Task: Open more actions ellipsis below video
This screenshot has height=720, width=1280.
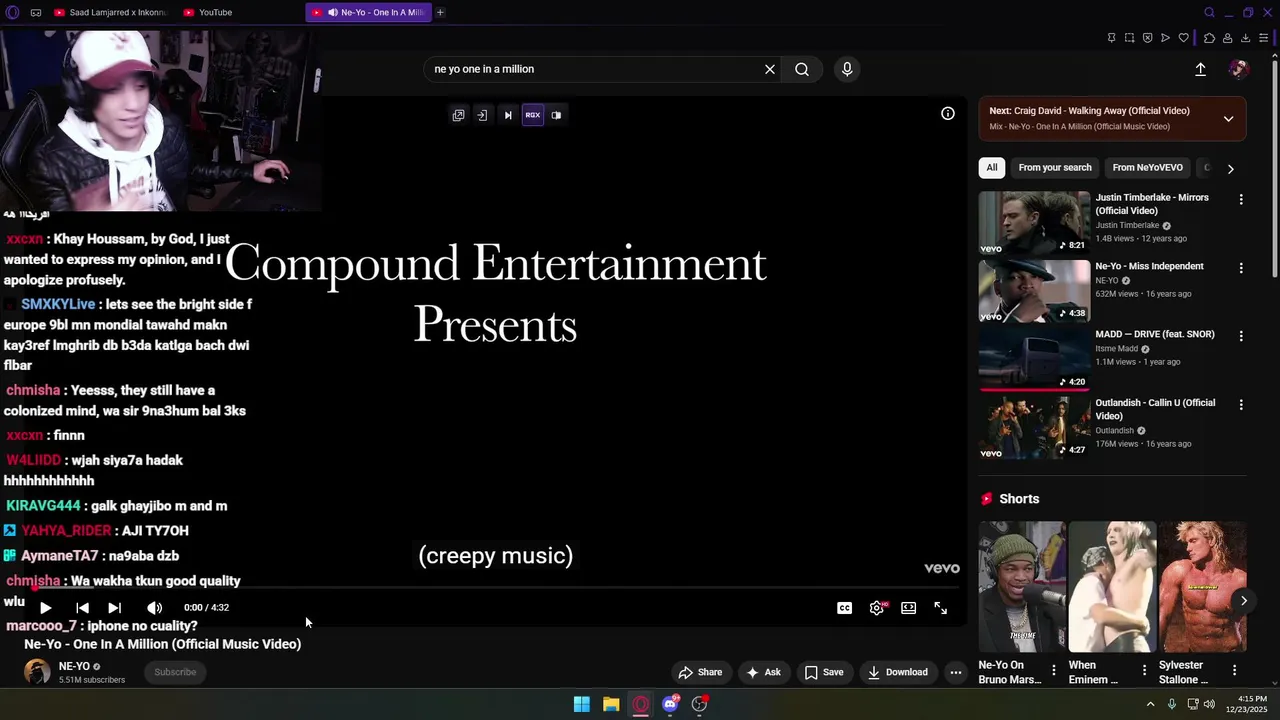Action: [x=955, y=672]
